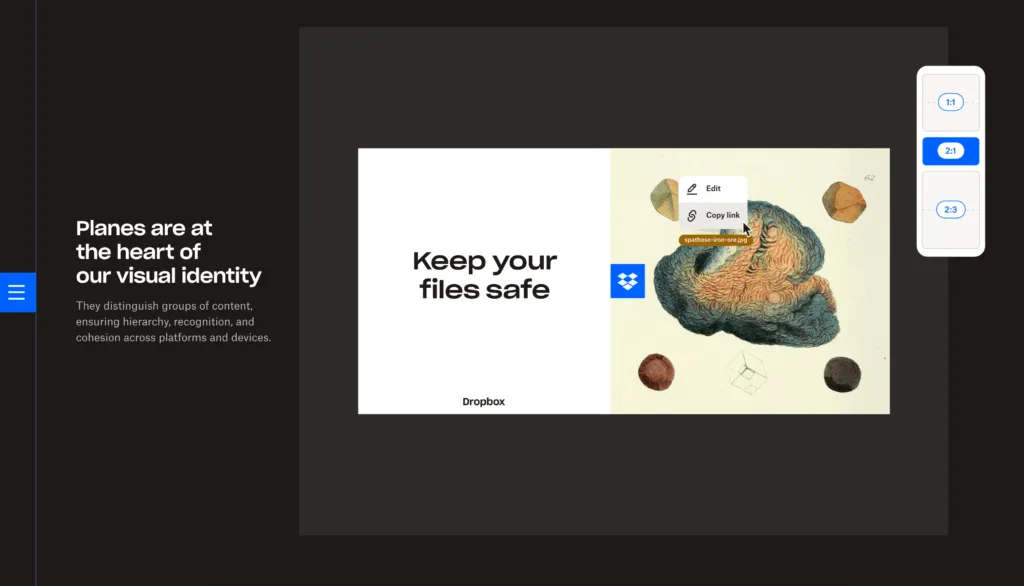Click the Dropbox wordmark under the headline
1024x586 pixels.
[483, 402]
